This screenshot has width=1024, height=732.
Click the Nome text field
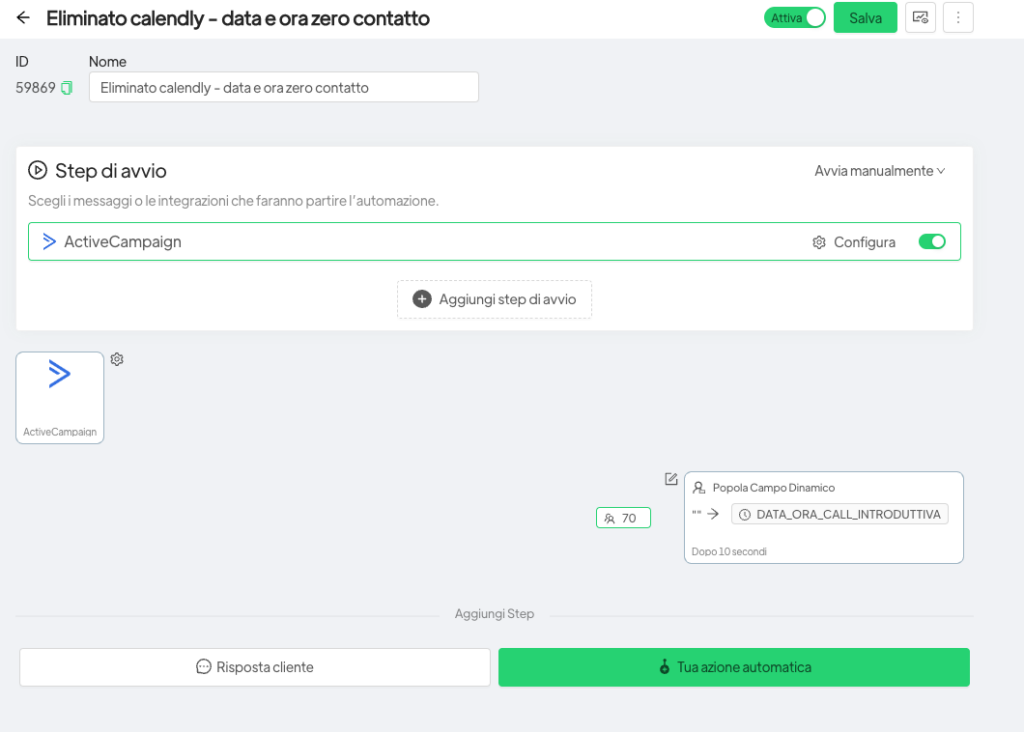(283, 88)
